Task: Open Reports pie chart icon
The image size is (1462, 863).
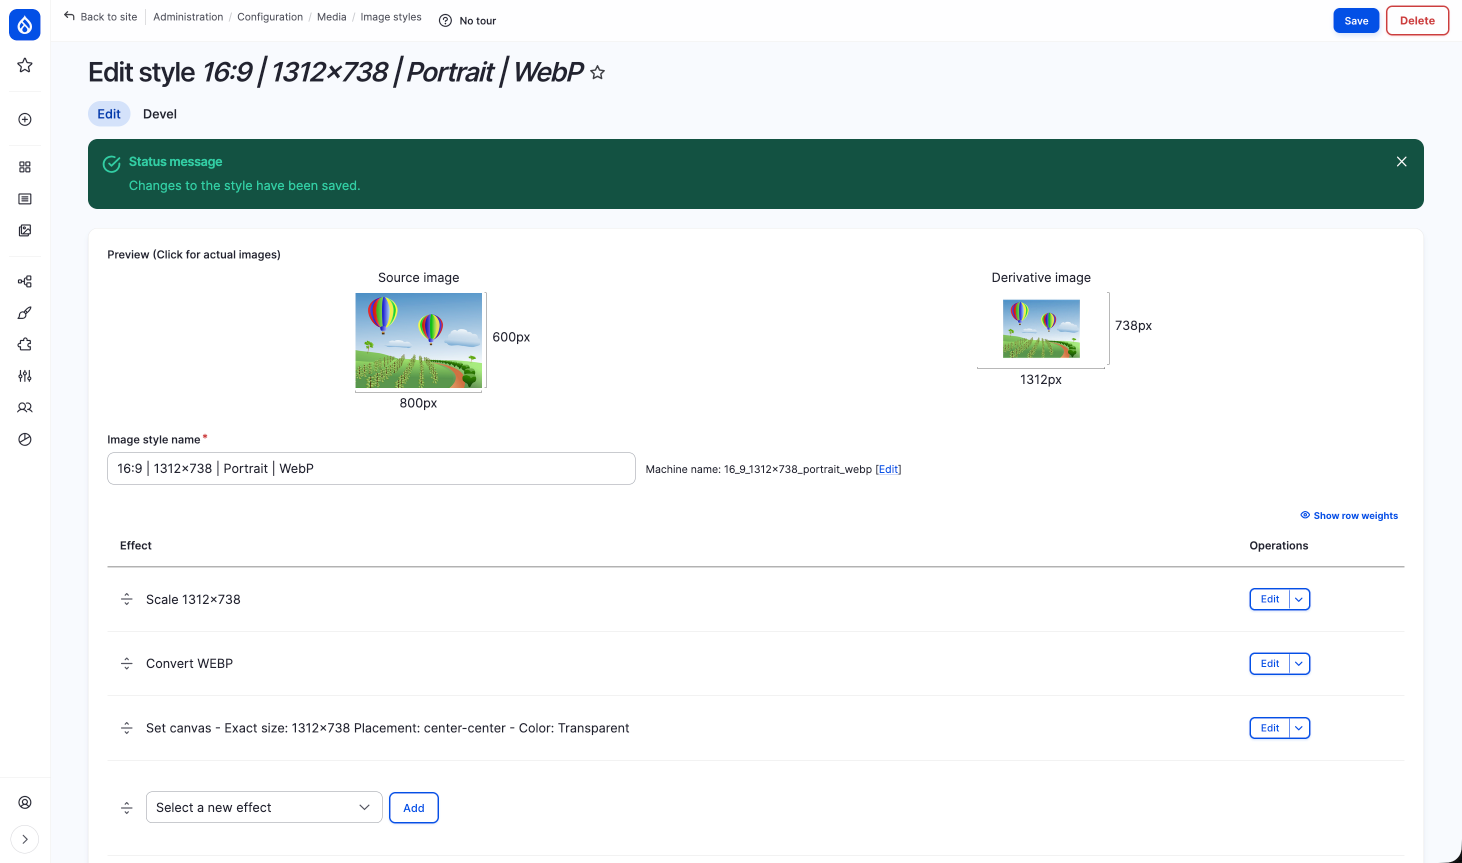Action: [x=25, y=440]
